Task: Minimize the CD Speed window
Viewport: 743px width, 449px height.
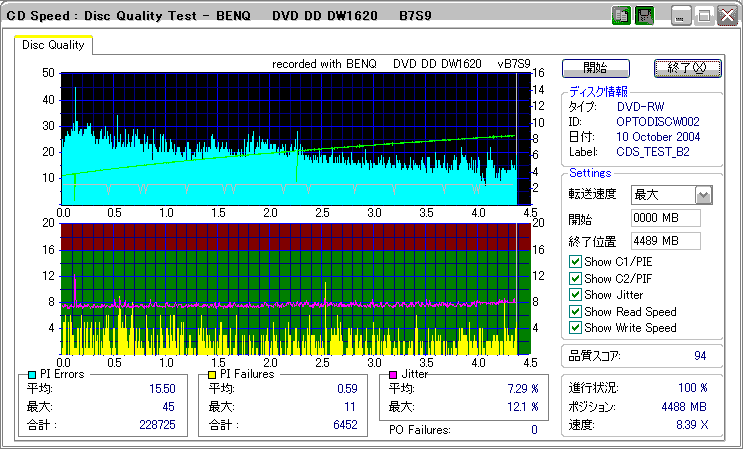Action: [x=681, y=16]
